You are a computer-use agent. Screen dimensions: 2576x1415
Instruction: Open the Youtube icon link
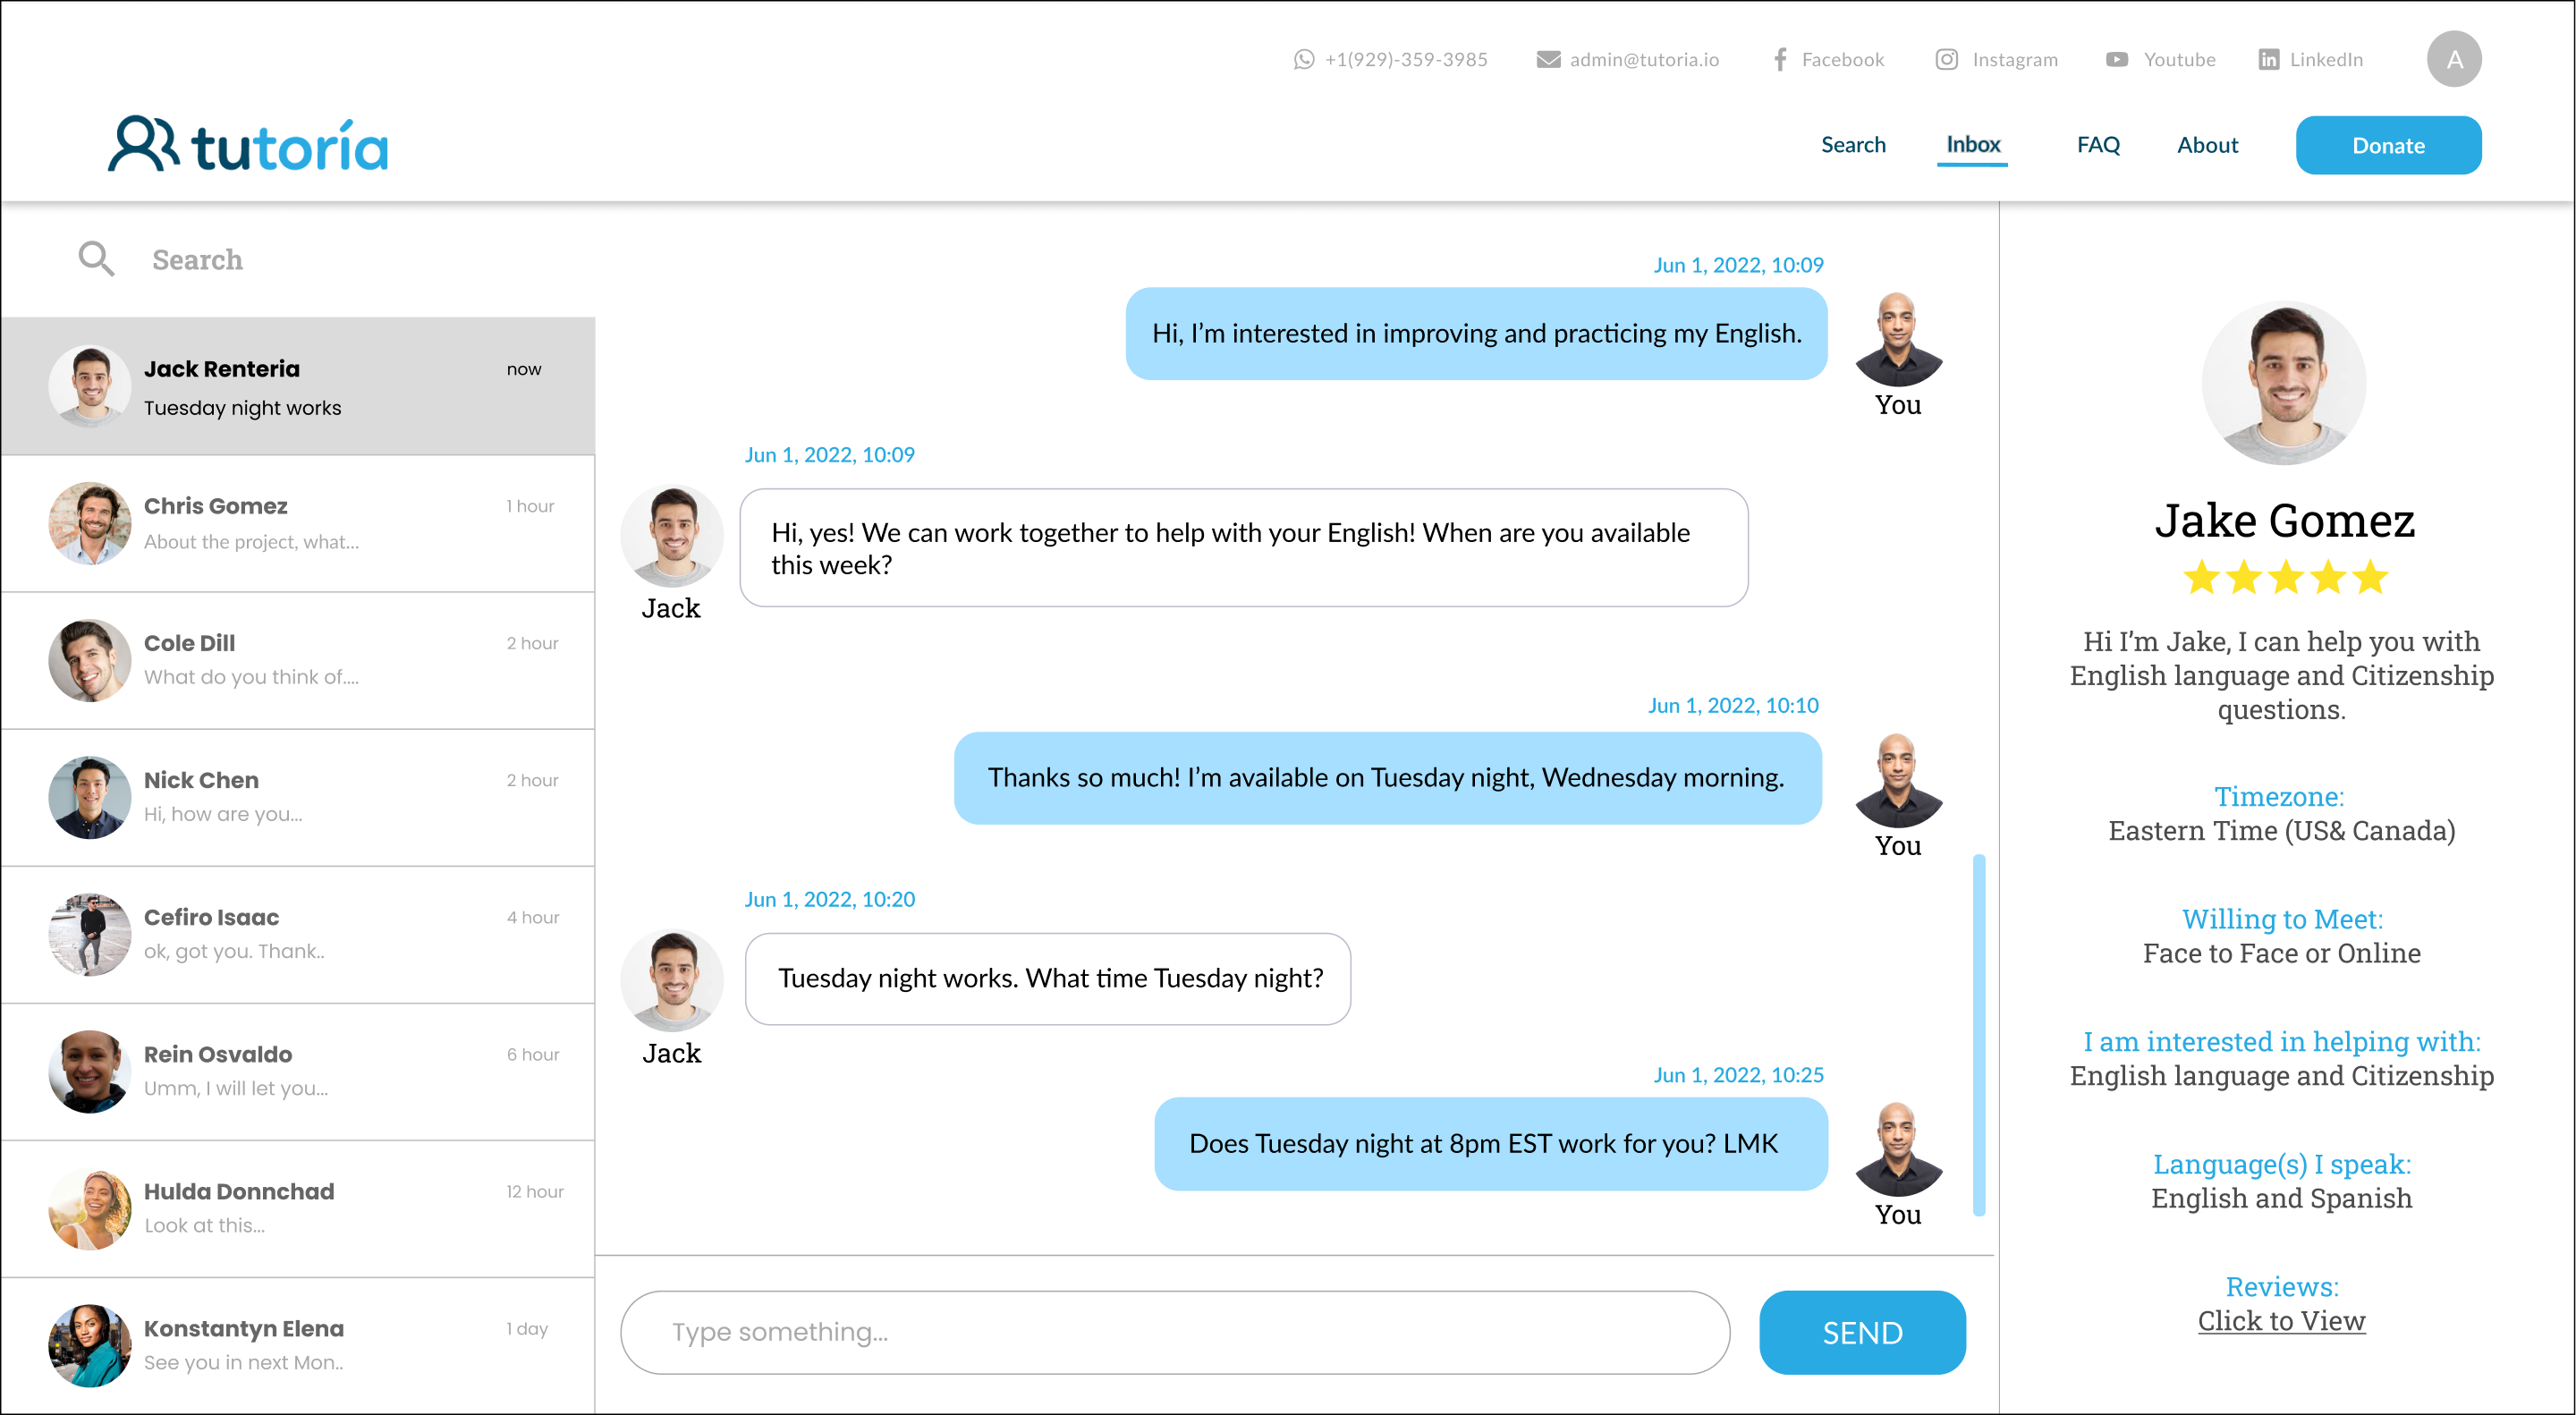click(2117, 60)
